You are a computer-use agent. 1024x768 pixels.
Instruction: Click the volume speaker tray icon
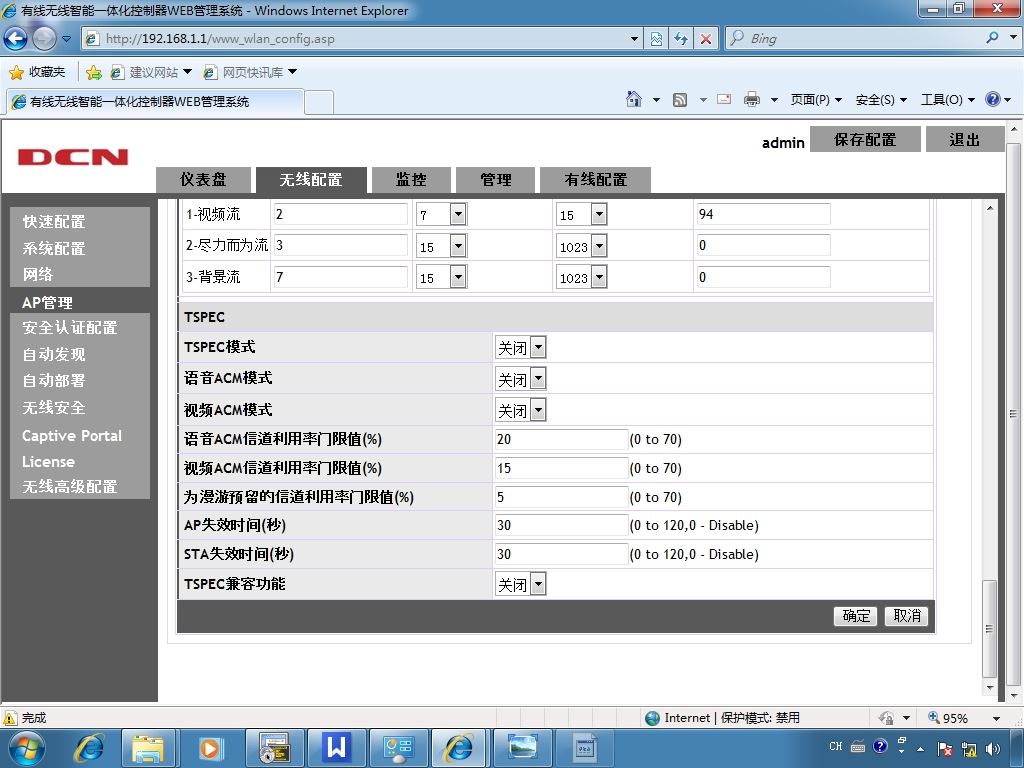993,748
